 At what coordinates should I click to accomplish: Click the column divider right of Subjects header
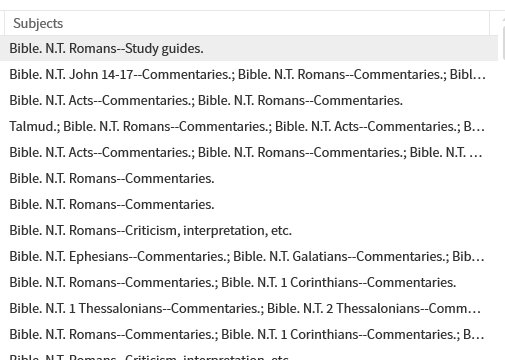click(489, 23)
